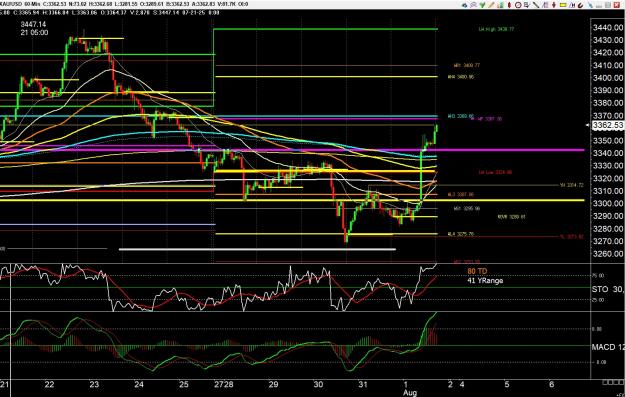Click the vertical lines tool icon
Viewport: 625px width, 397px height.
click(x=545, y=5)
